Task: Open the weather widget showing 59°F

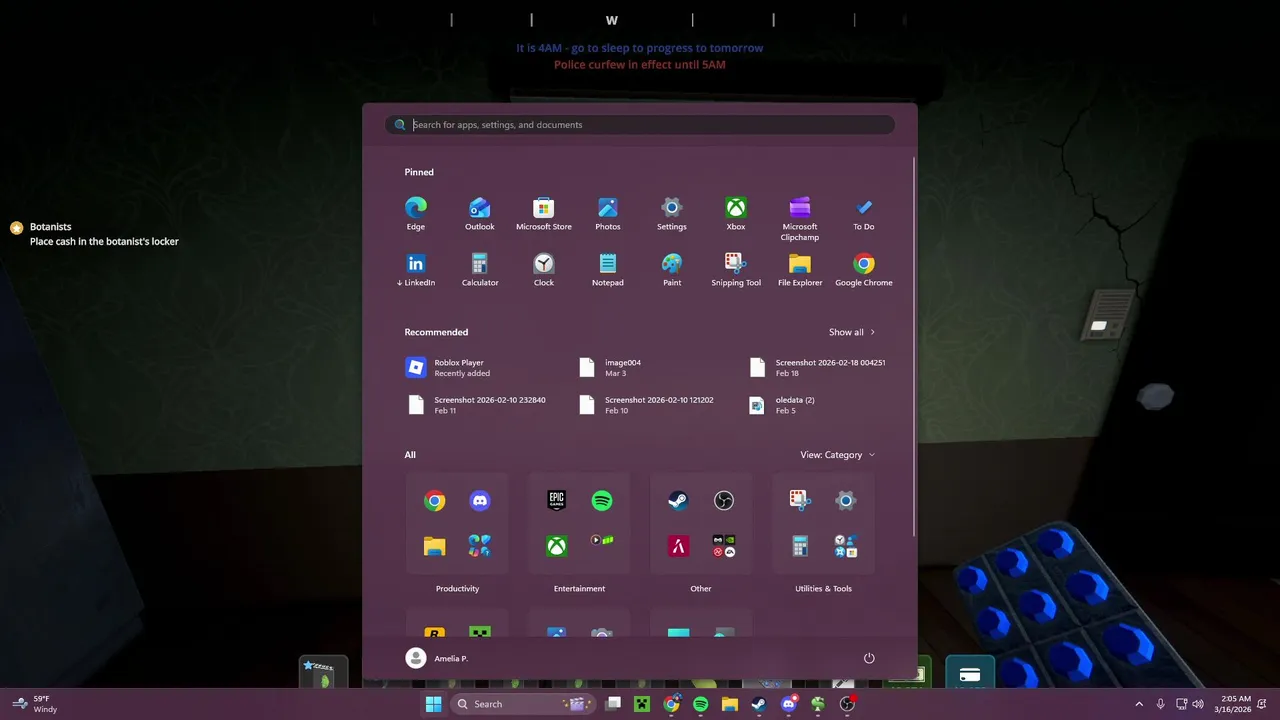Action: click(x=34, y=704)
